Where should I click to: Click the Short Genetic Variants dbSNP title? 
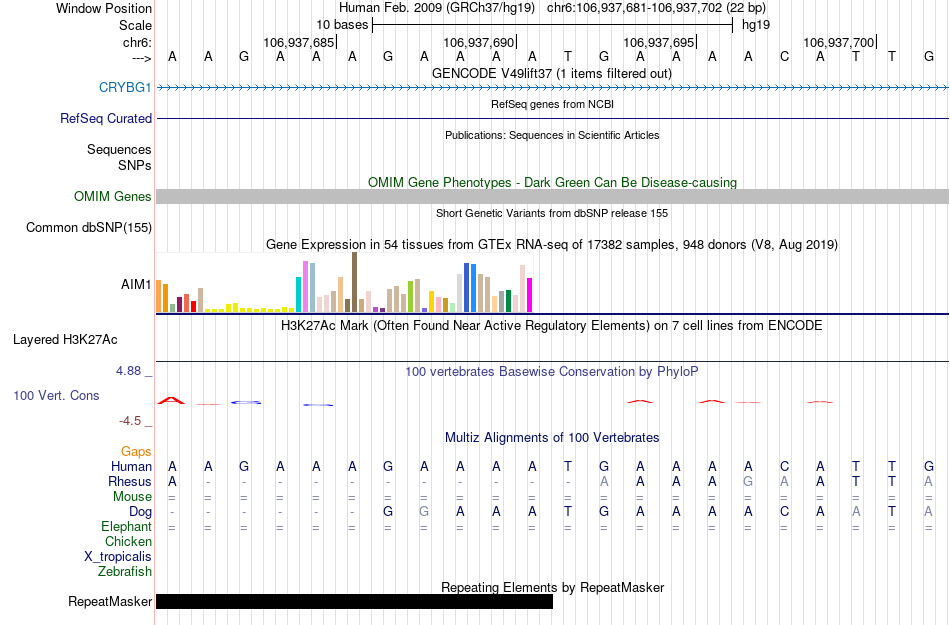(552, 214)
